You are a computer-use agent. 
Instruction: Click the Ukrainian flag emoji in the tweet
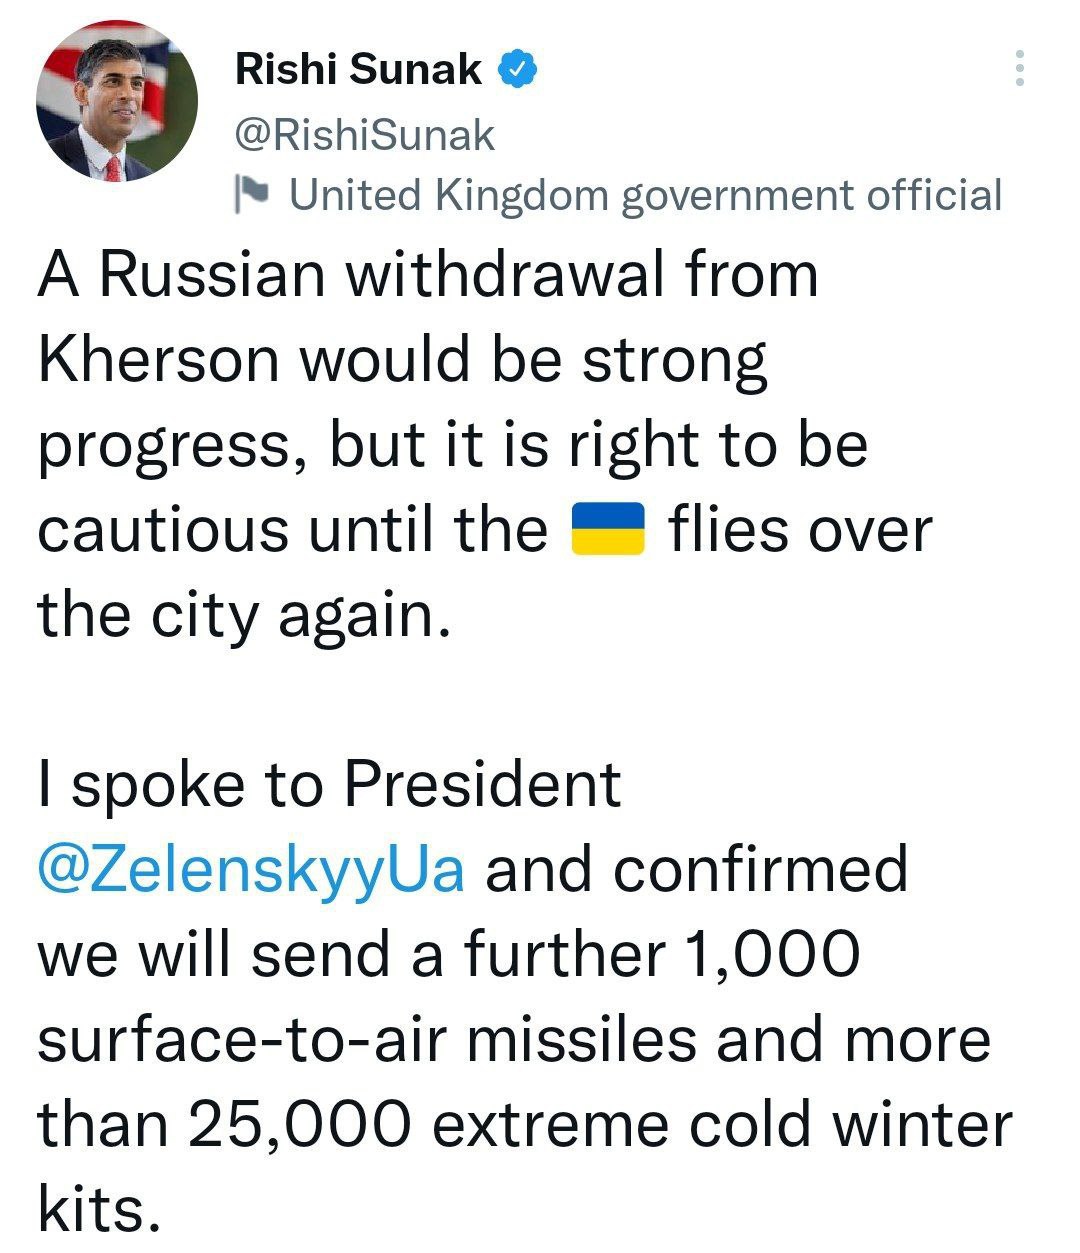(x=607, y=530)
